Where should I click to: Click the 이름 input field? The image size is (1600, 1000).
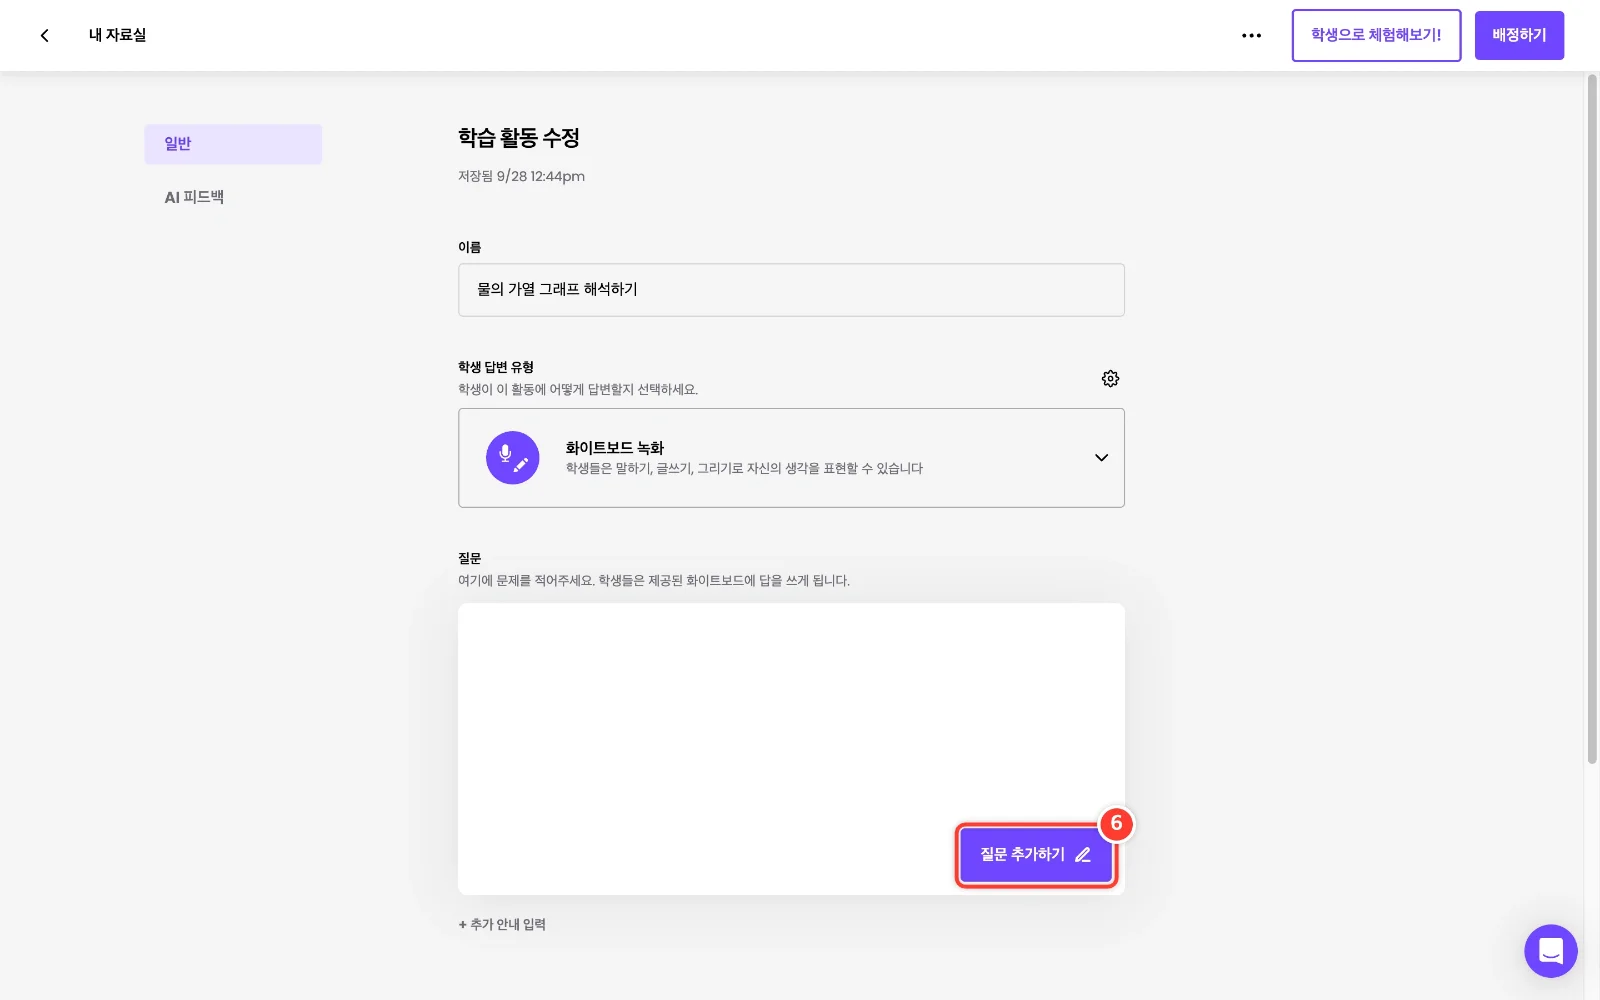(x=791, y=290)
